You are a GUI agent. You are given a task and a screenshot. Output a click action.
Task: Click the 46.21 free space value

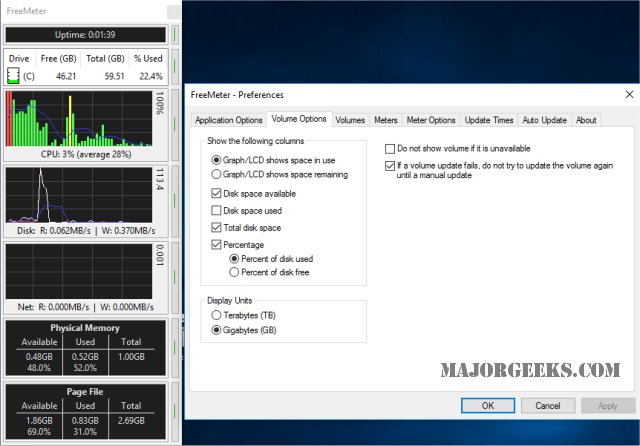[x=66, y=76]
